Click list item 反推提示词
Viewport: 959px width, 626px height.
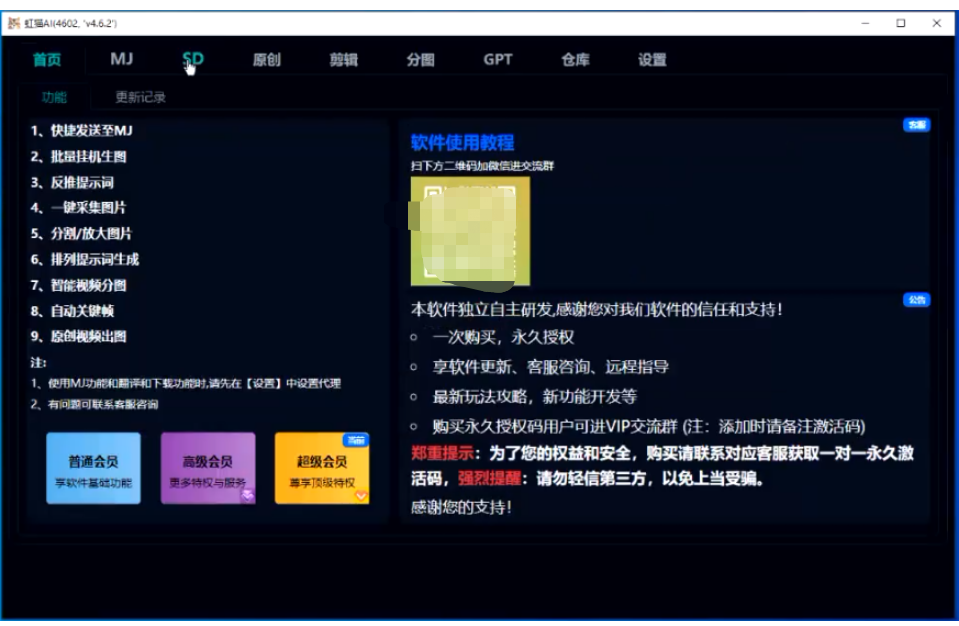72,182
